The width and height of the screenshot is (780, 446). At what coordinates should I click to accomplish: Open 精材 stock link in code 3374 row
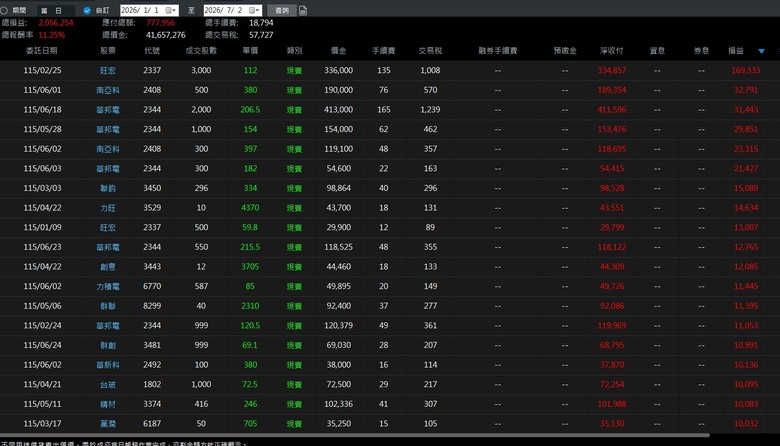pyautogui.click(x=108, y=404)
